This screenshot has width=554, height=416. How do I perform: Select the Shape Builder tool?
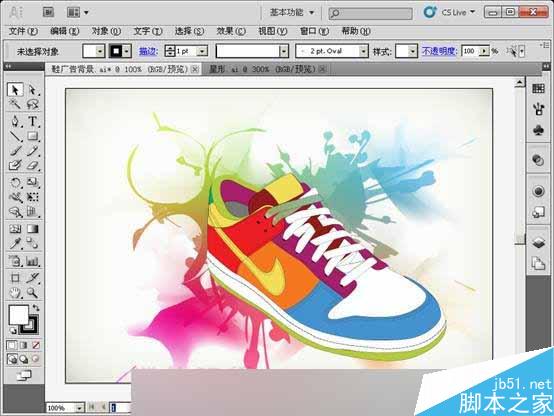(x=15, y=212)
